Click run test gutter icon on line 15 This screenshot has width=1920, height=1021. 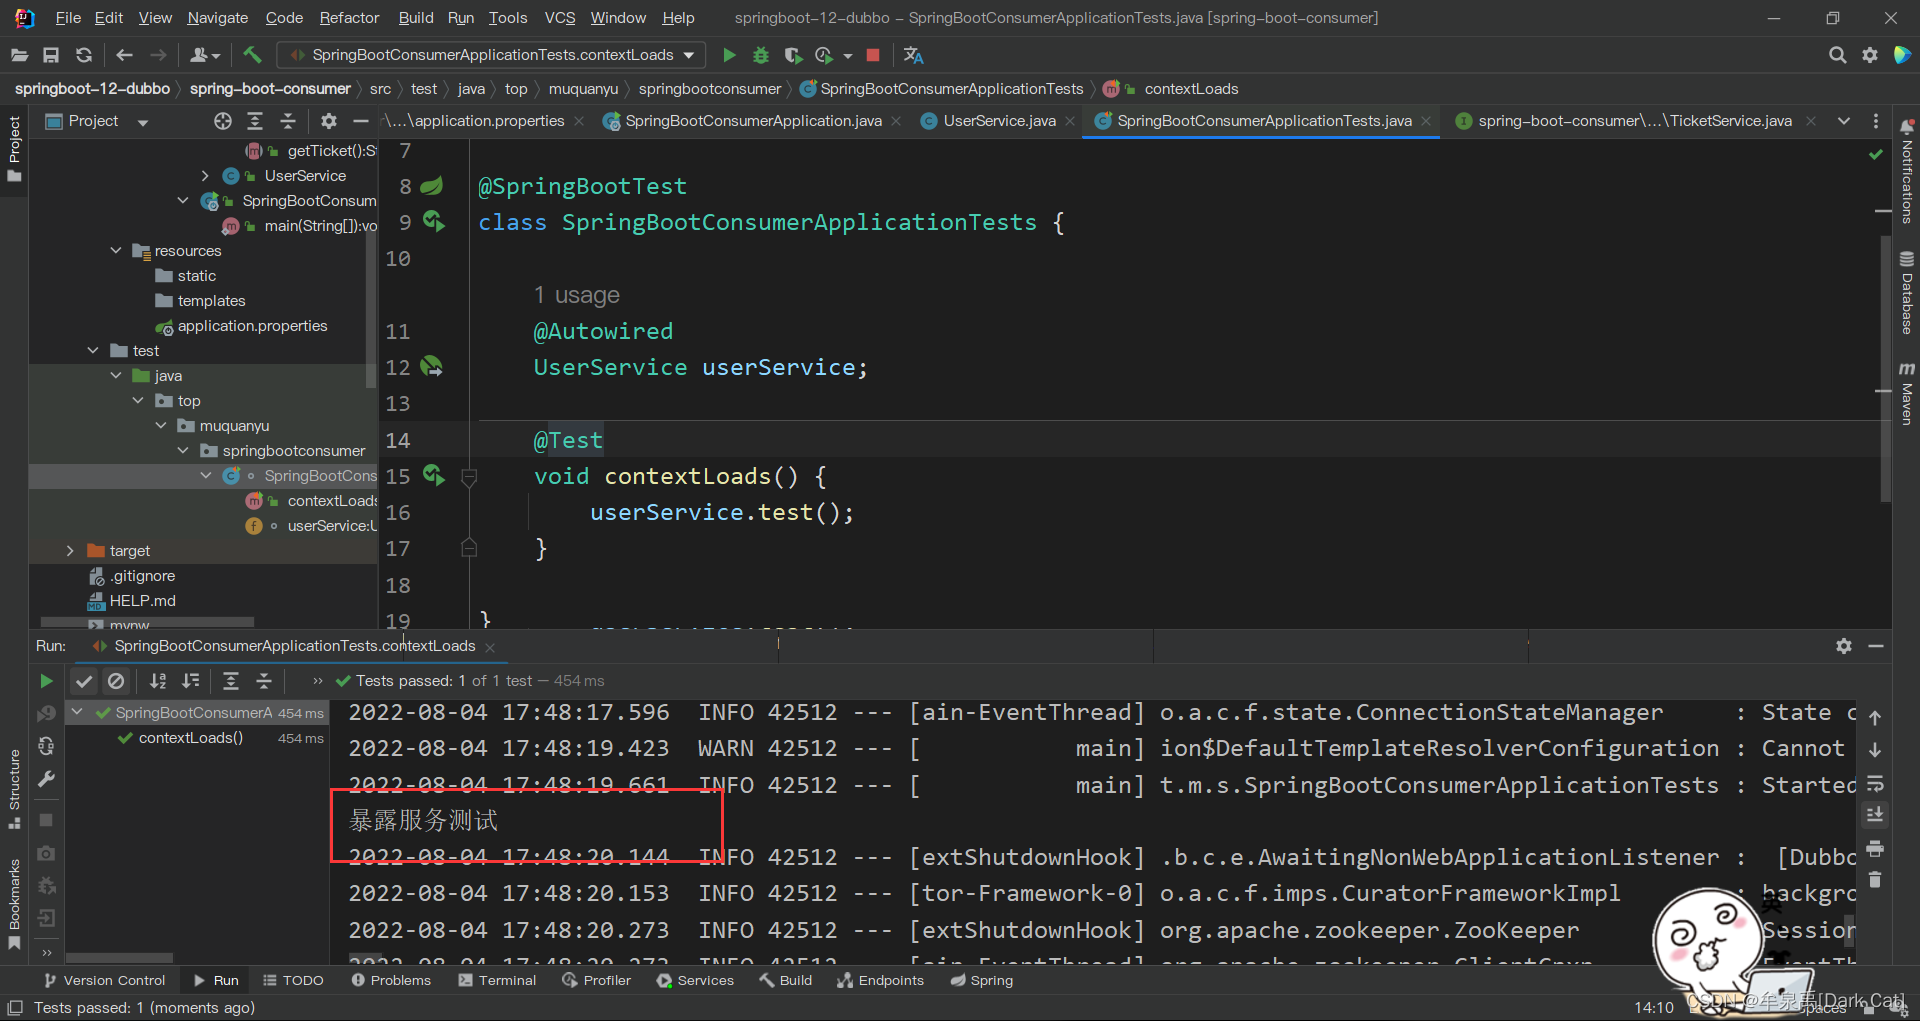tap(433, 475)
